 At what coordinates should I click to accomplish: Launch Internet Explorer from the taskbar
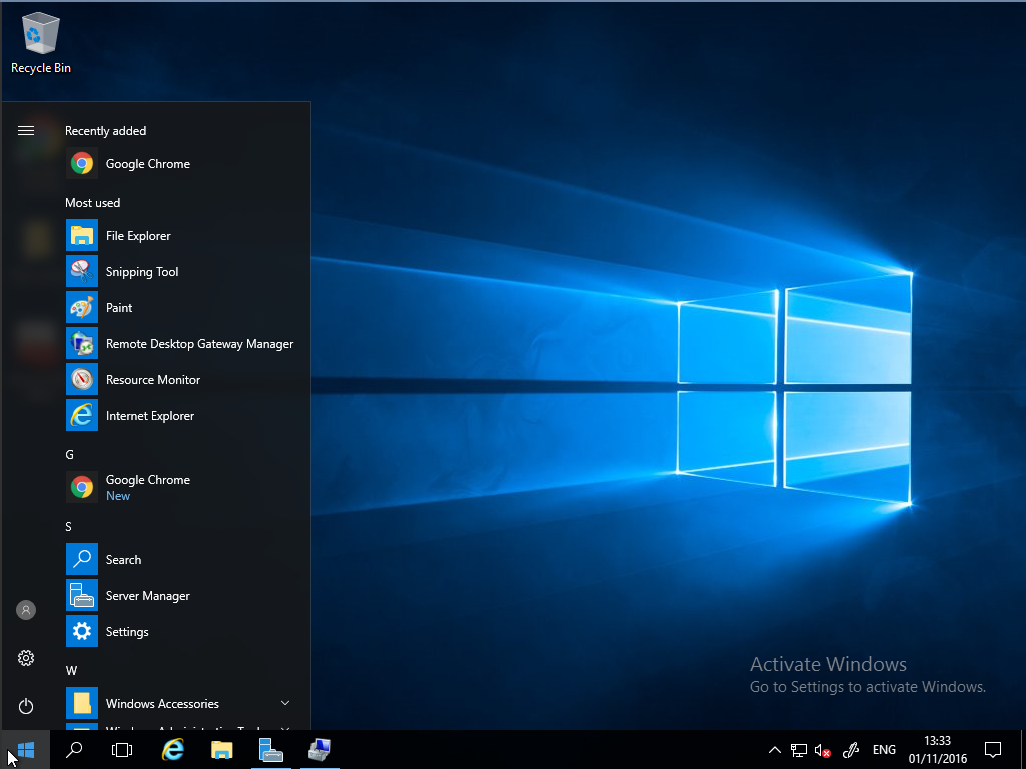[x=173, y=750]
